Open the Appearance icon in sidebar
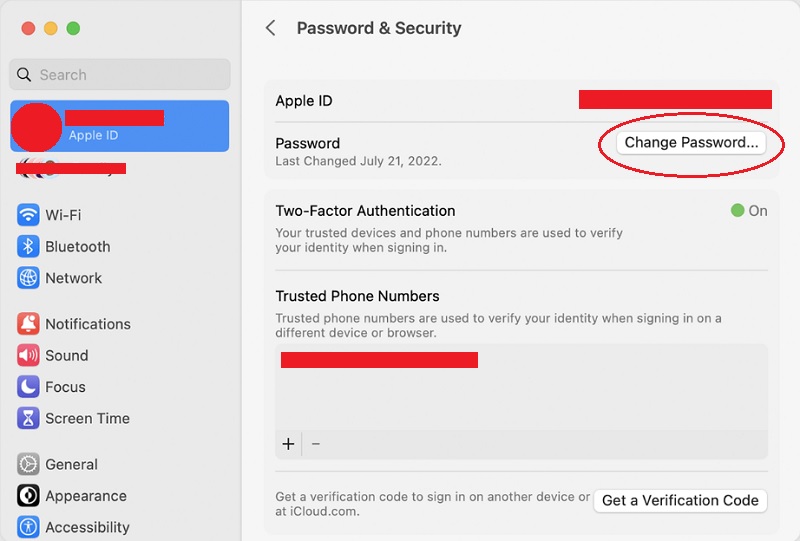Screen dimensions: 800x541 click(x=28, y=496)
